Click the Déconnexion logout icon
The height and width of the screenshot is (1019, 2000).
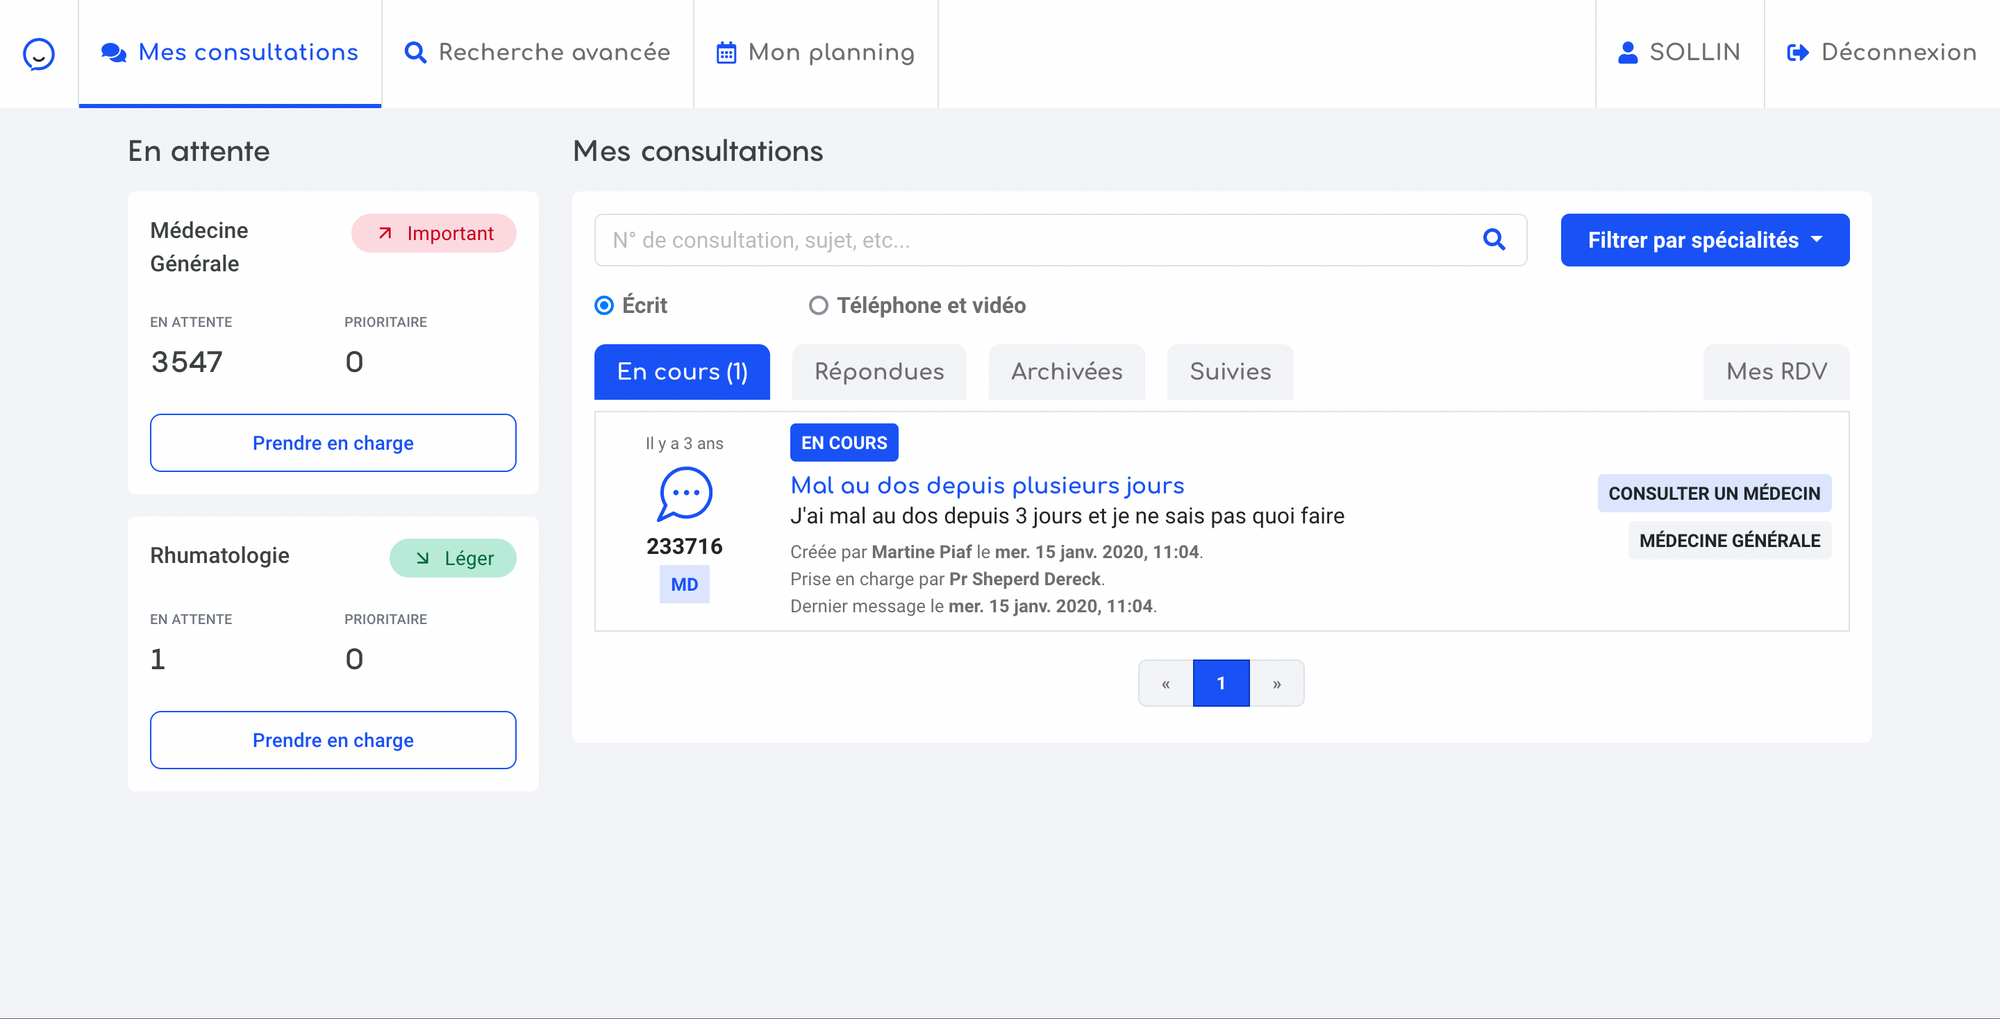tap(1797, 53)
